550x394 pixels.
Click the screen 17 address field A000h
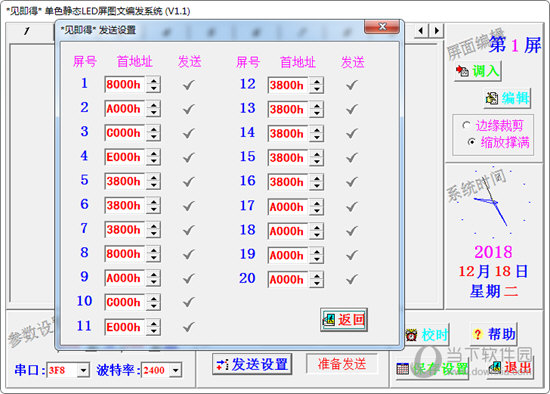(x=288, y=207)
